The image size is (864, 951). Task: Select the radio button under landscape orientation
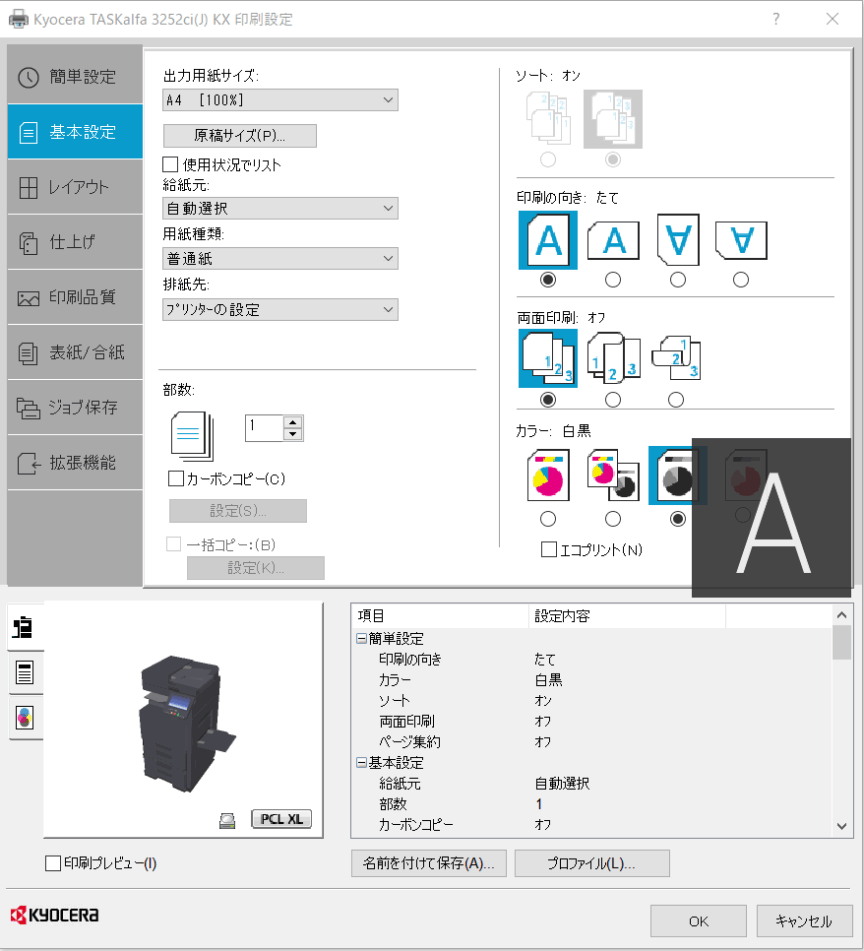click(613, 280)
